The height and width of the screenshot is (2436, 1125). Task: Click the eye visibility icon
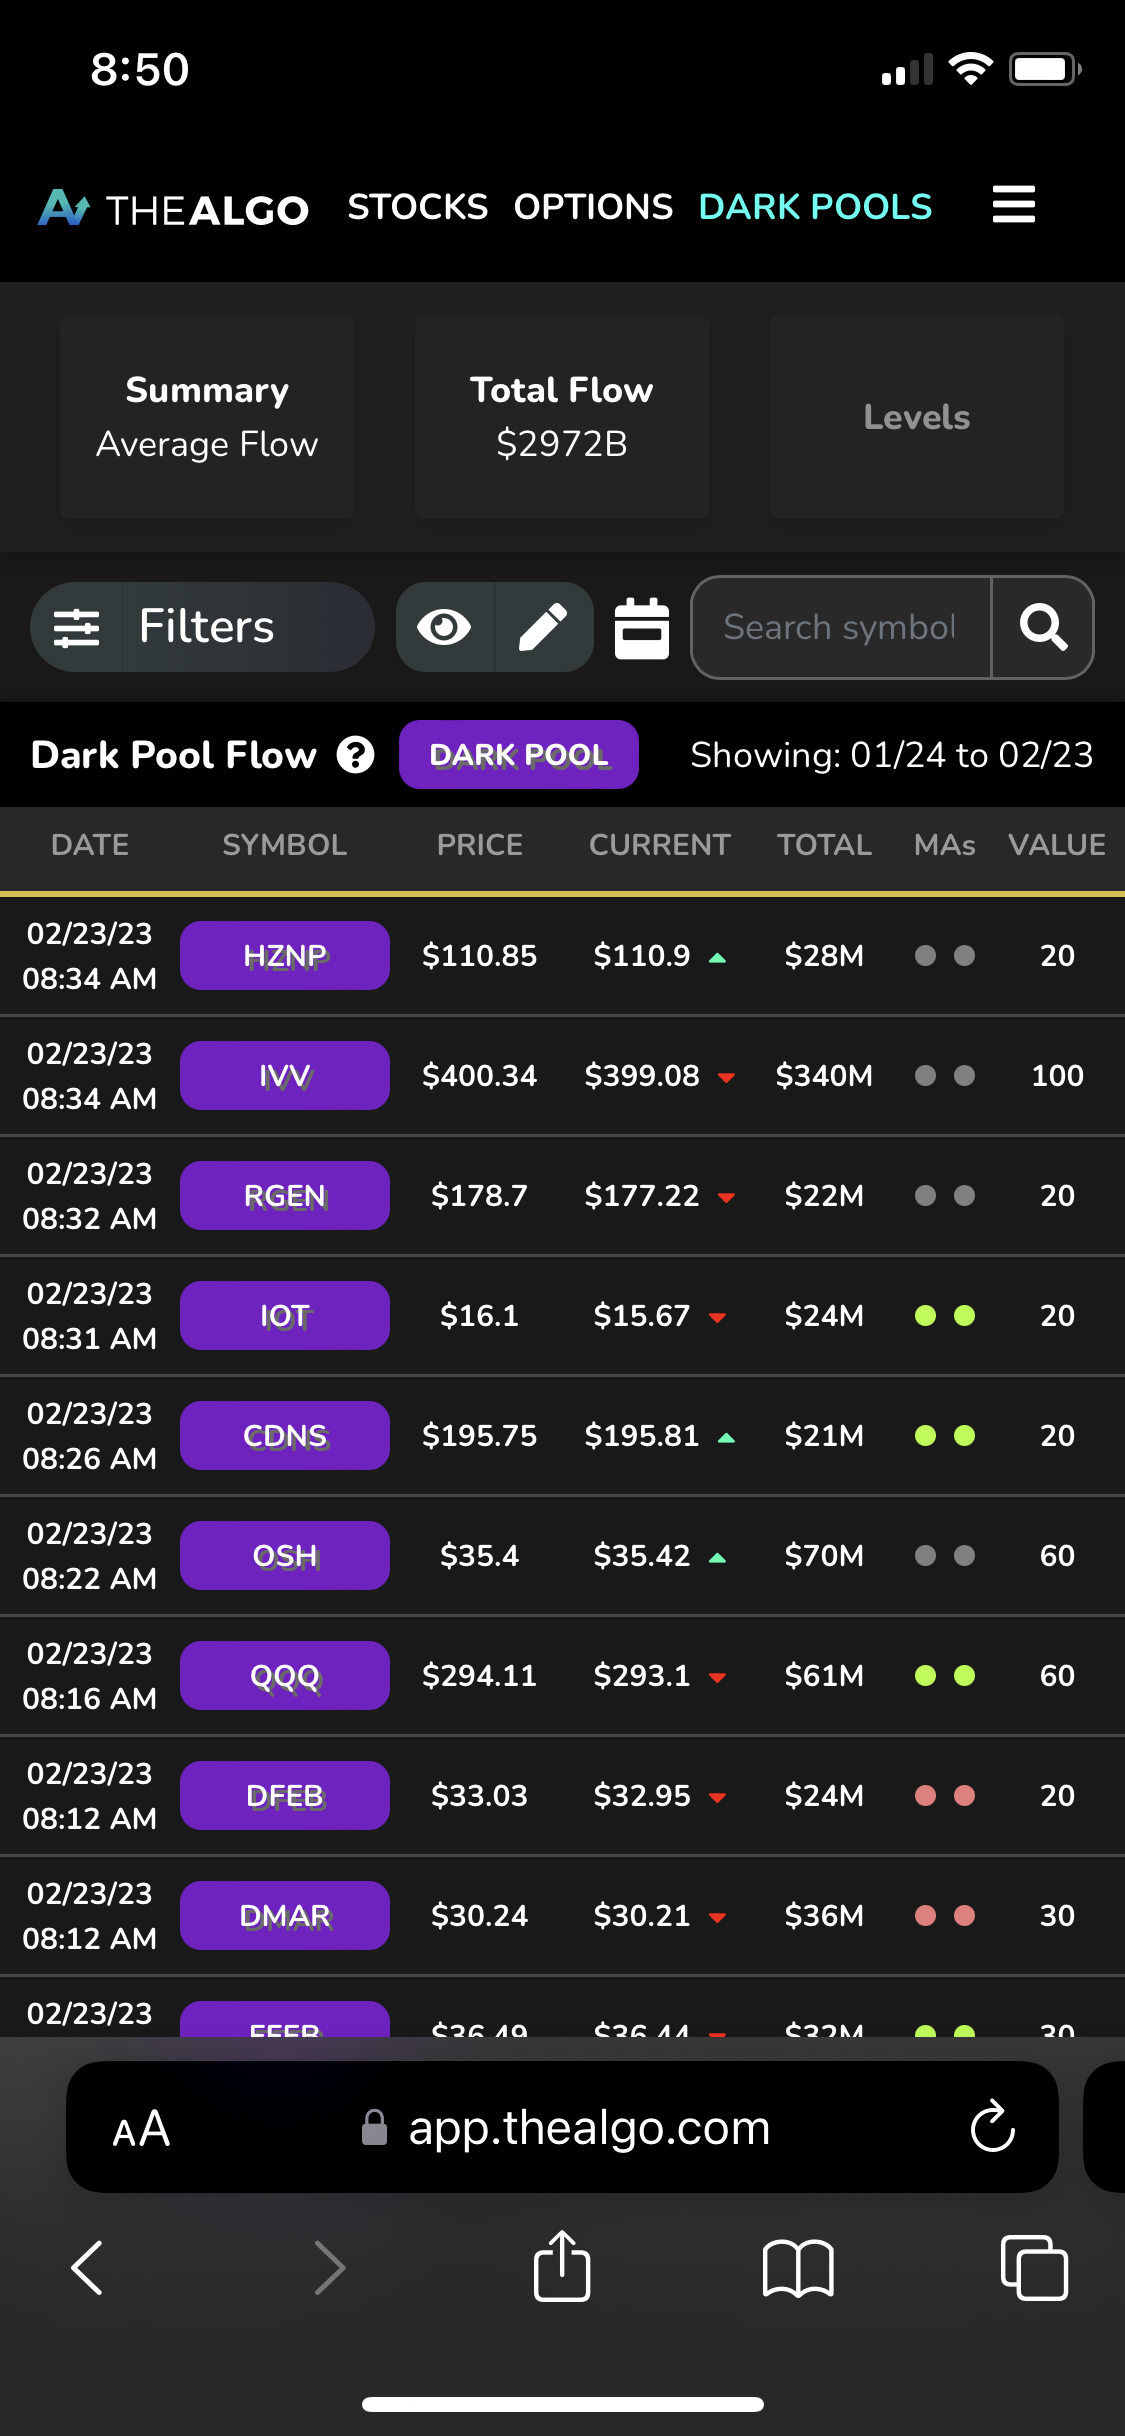(x=444, y=627)
